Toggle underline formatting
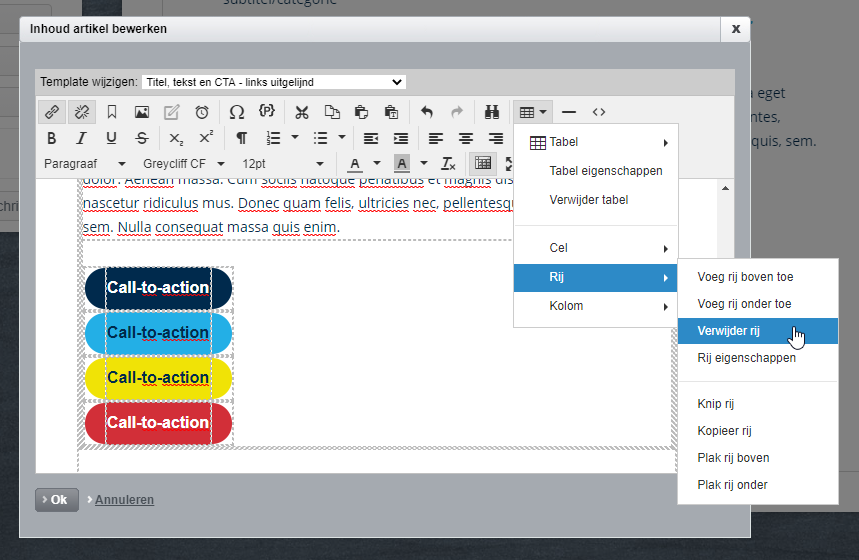 [x=111, y=138]
